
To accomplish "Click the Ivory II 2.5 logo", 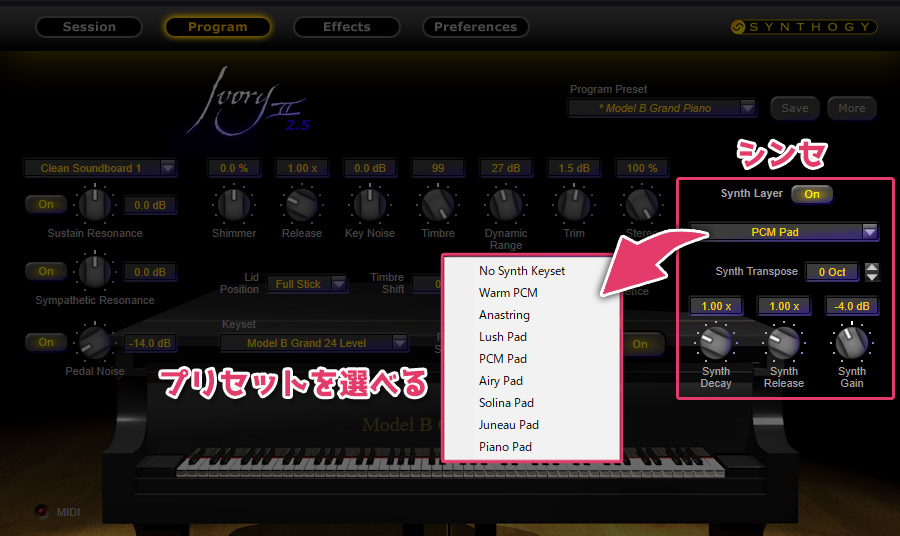I will point(250,102).
